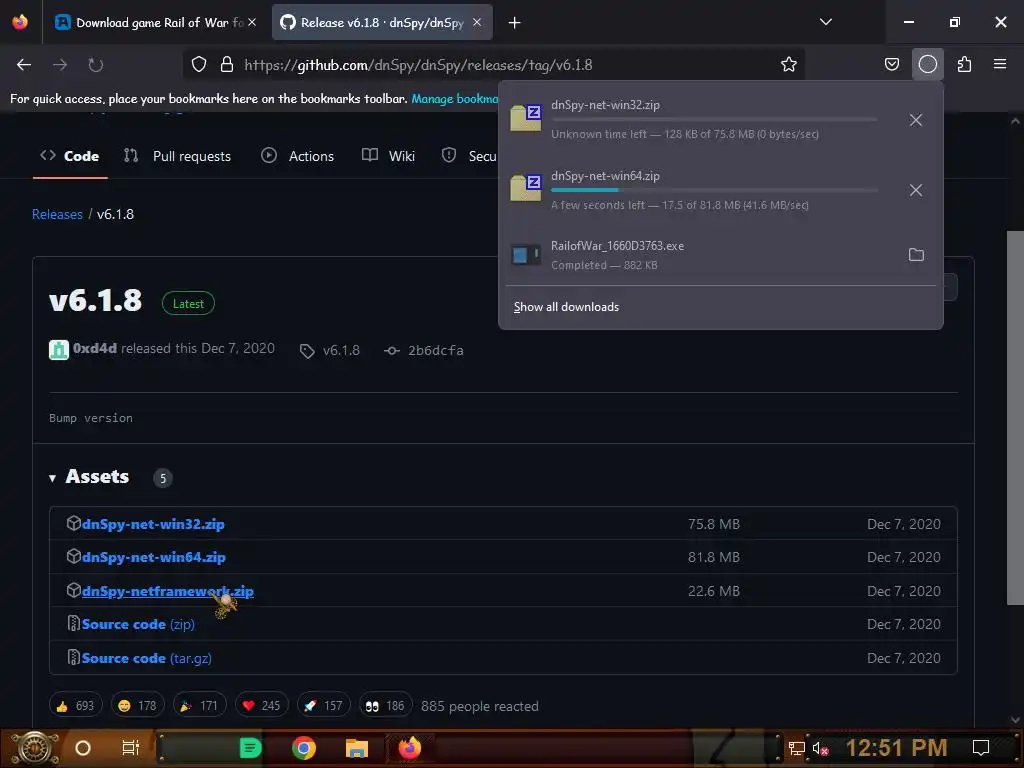
Task: Reload the current page
Action: [96, 65]
